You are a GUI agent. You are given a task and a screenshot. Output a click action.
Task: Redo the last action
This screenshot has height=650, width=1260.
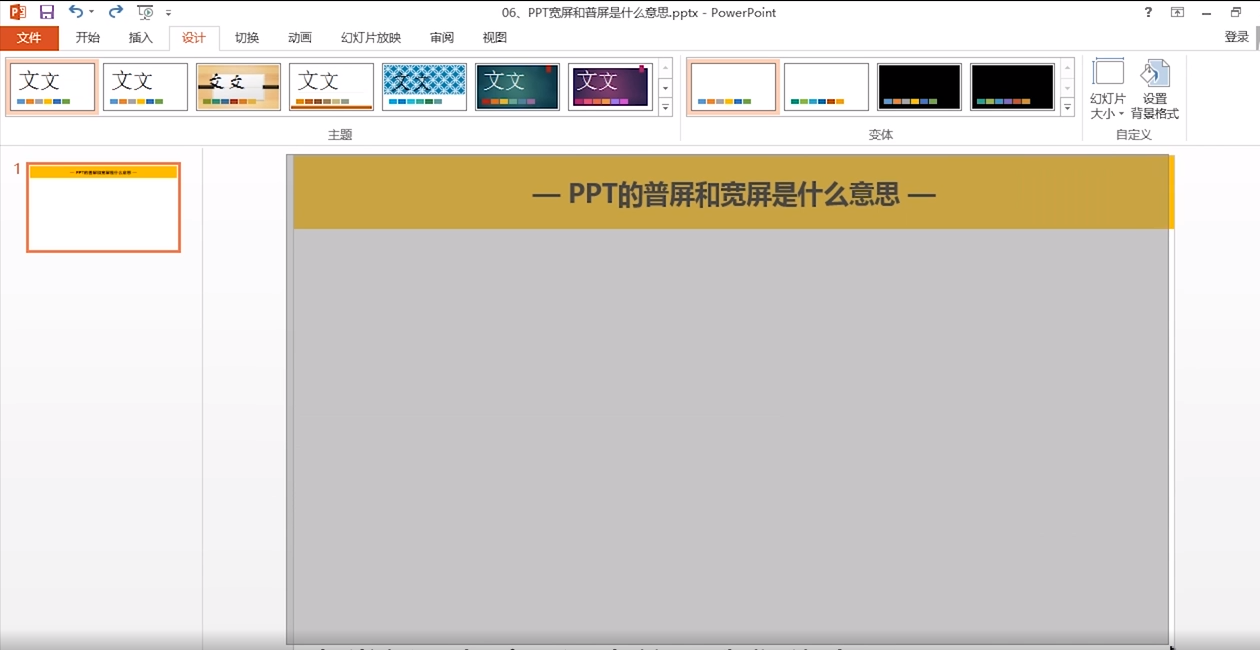click(x=115, y=12)
